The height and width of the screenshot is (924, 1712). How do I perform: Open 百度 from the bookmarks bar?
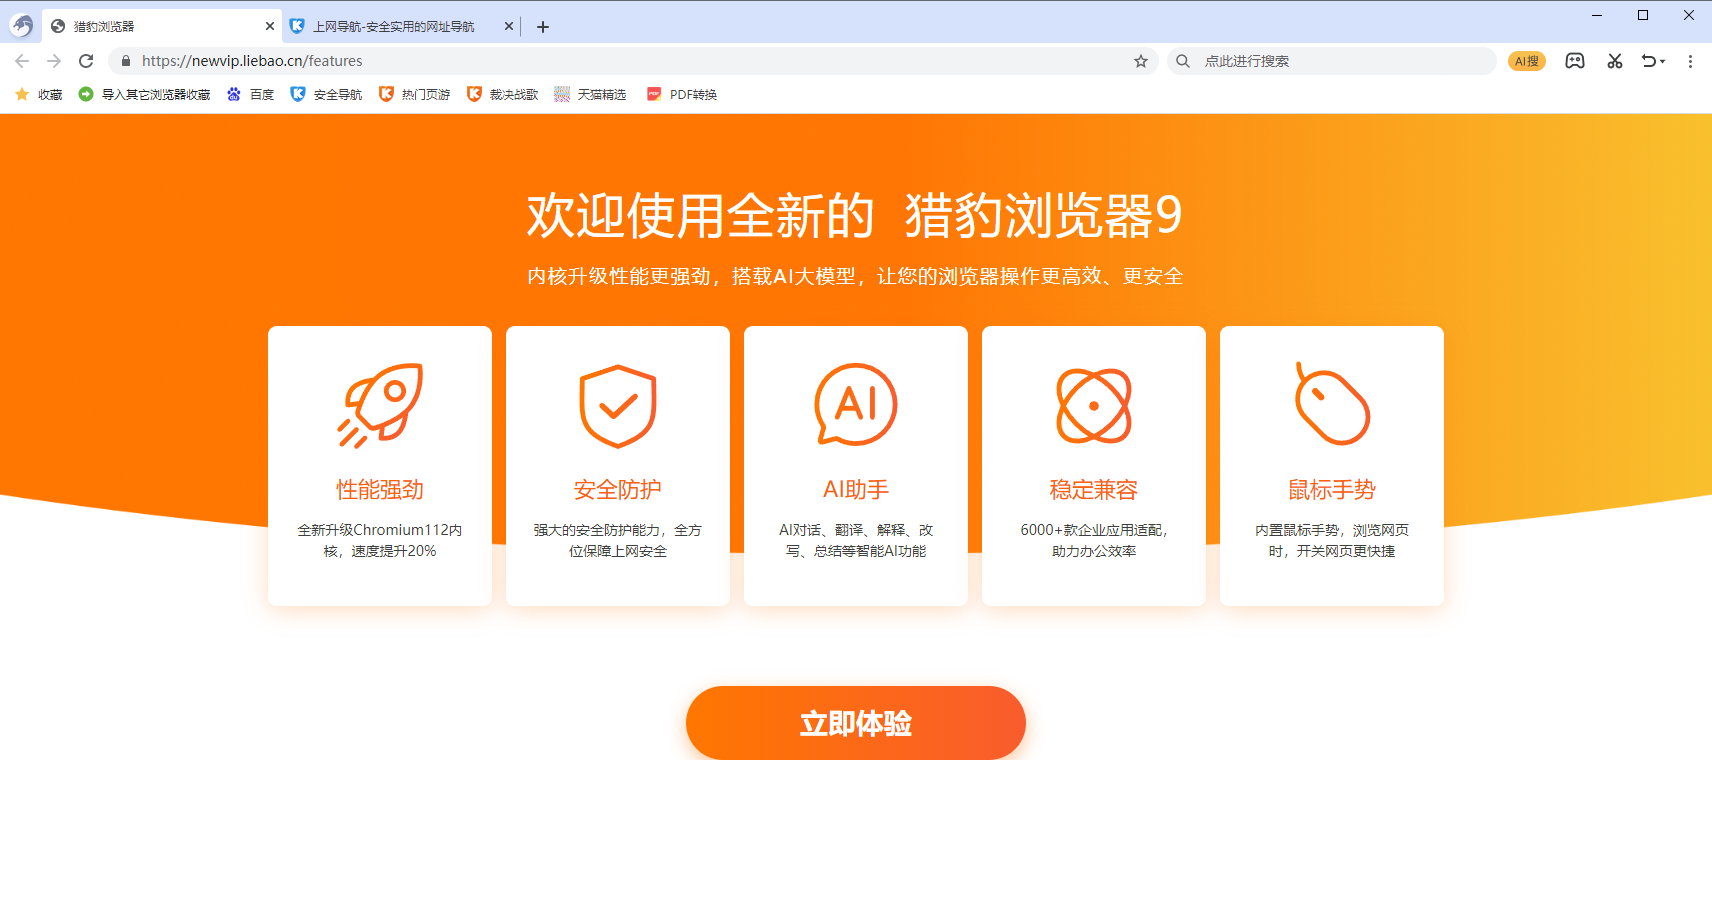pos(250,94)
